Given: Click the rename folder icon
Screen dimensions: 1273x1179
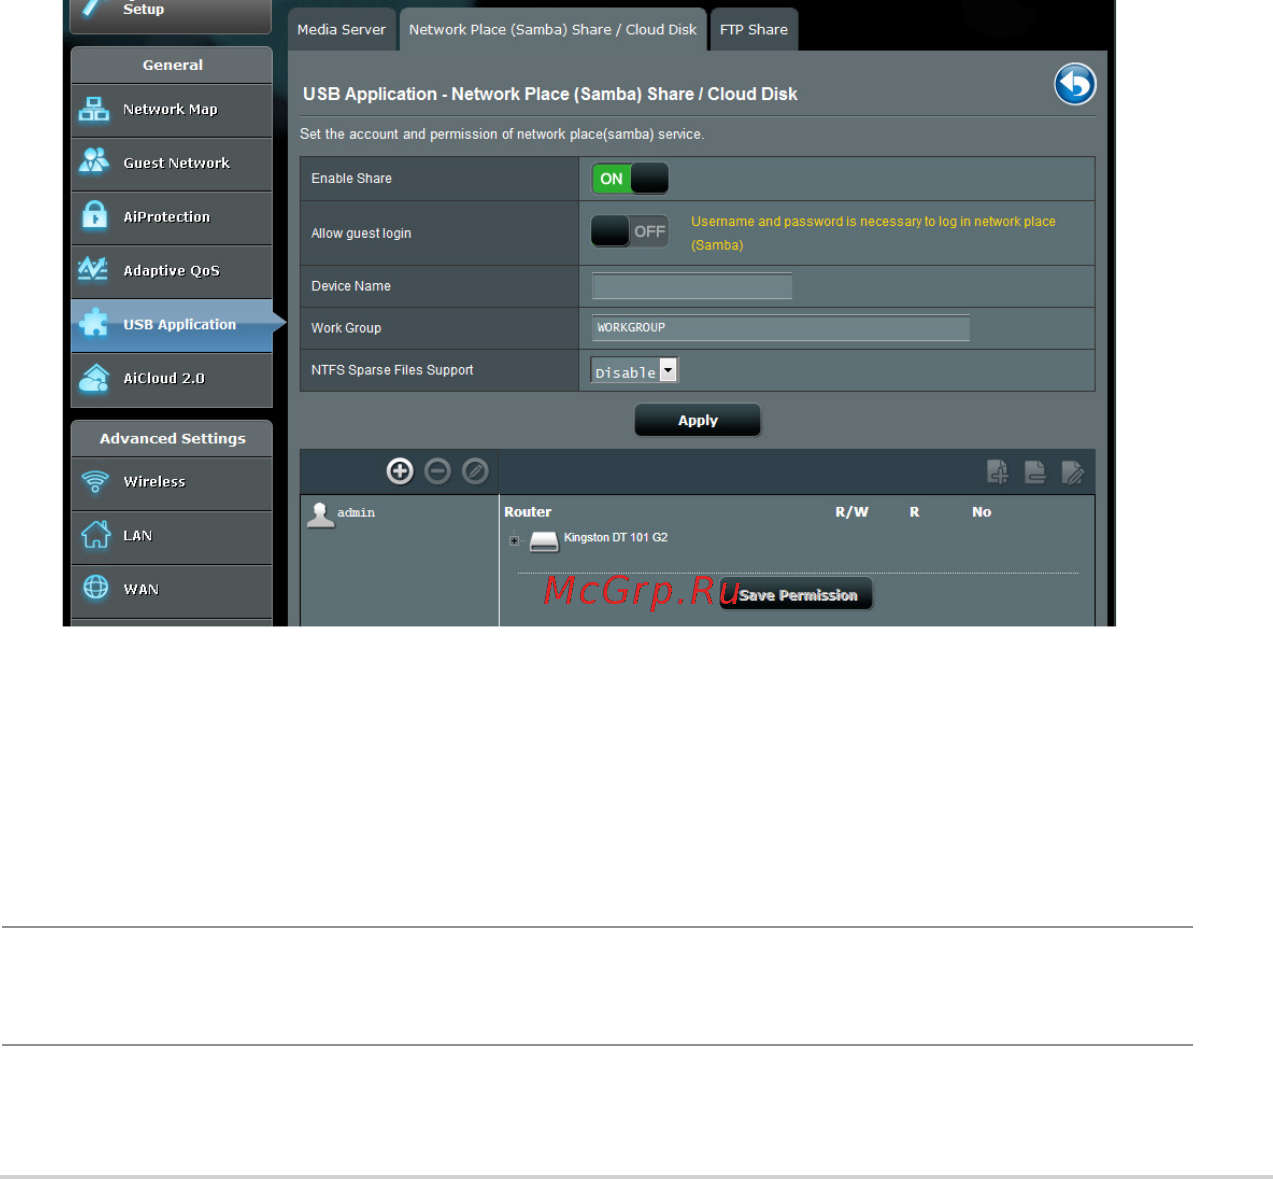Looking at the screenshot, I should [1072, 472].
